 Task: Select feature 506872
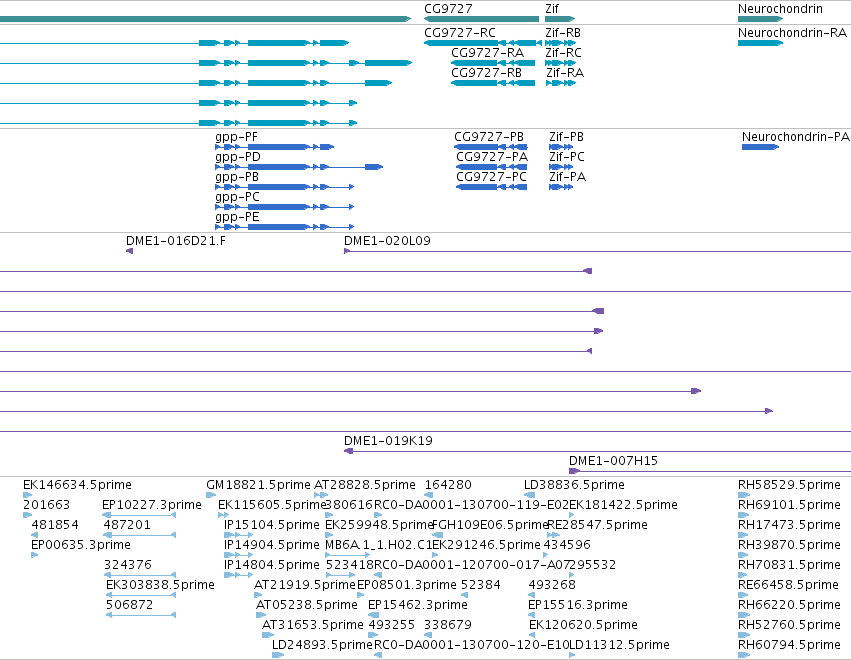(x=129, y=605)
